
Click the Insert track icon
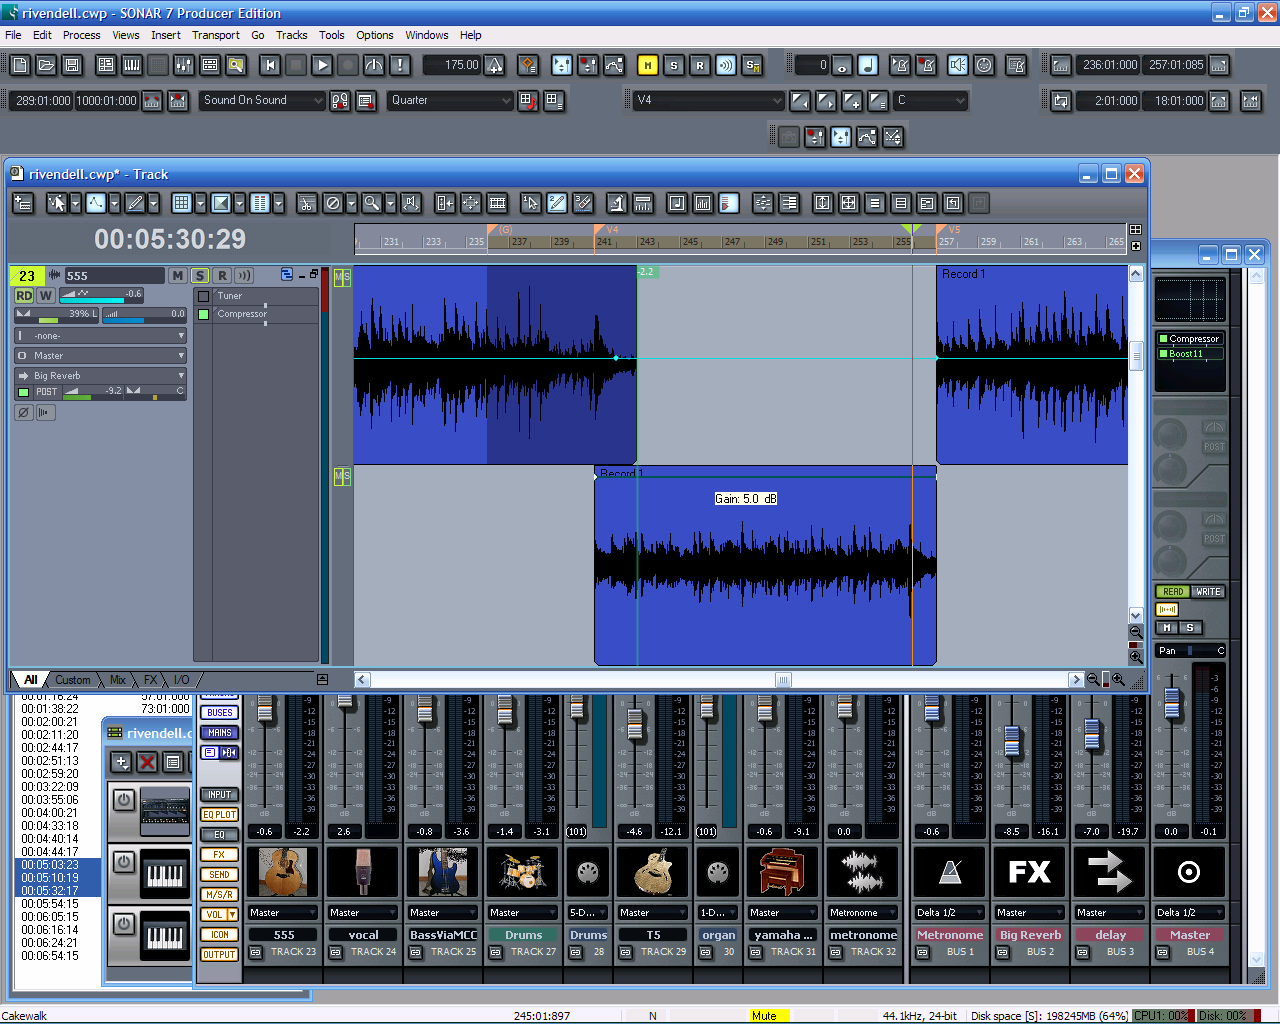coord(22,203)
